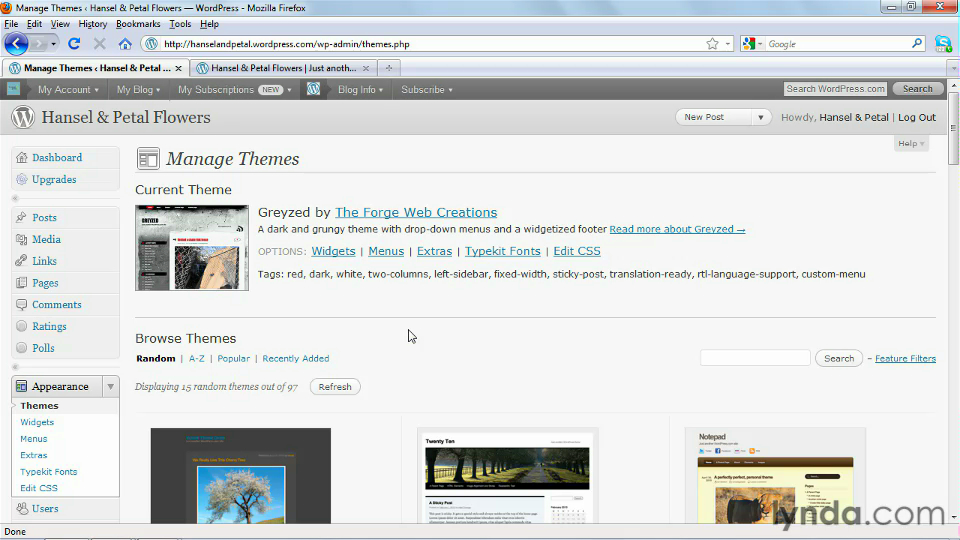Collapse the Appearance menu arrow
This screenshot has height=540, width=960.
[110, 386]
